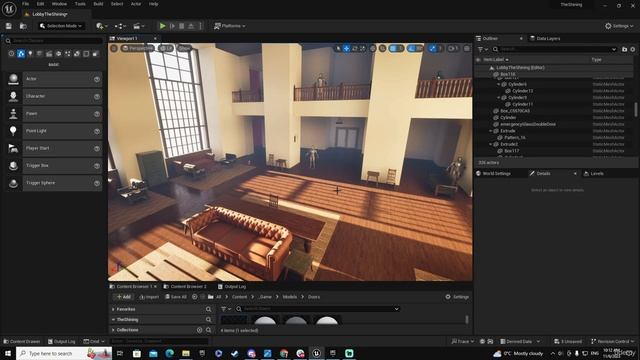Click Save All in Content Browser
The image size is (640, 360).
pos(176,297)
